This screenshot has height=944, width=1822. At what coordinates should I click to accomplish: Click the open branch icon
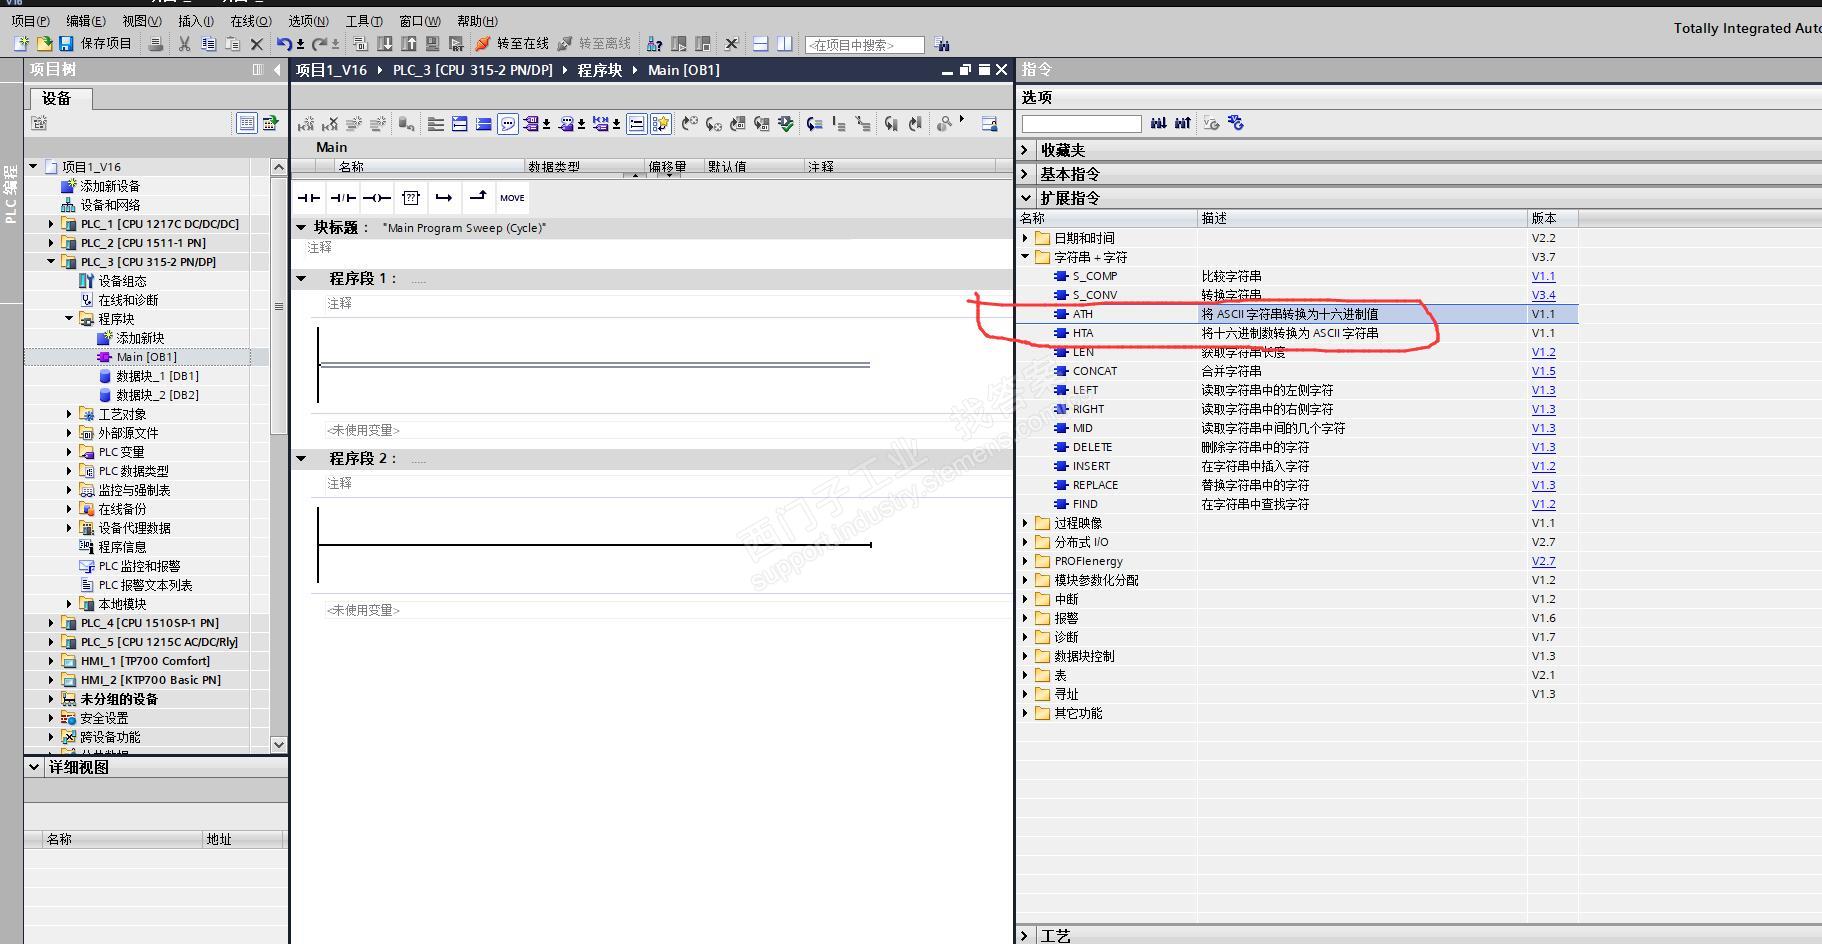[444, 198]
